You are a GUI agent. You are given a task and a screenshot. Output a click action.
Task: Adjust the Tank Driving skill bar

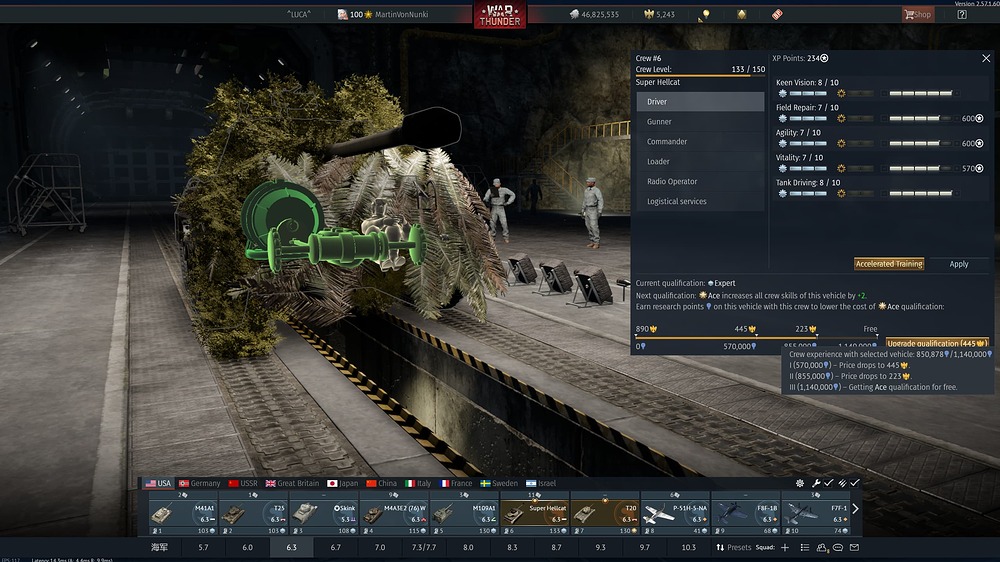920,193
